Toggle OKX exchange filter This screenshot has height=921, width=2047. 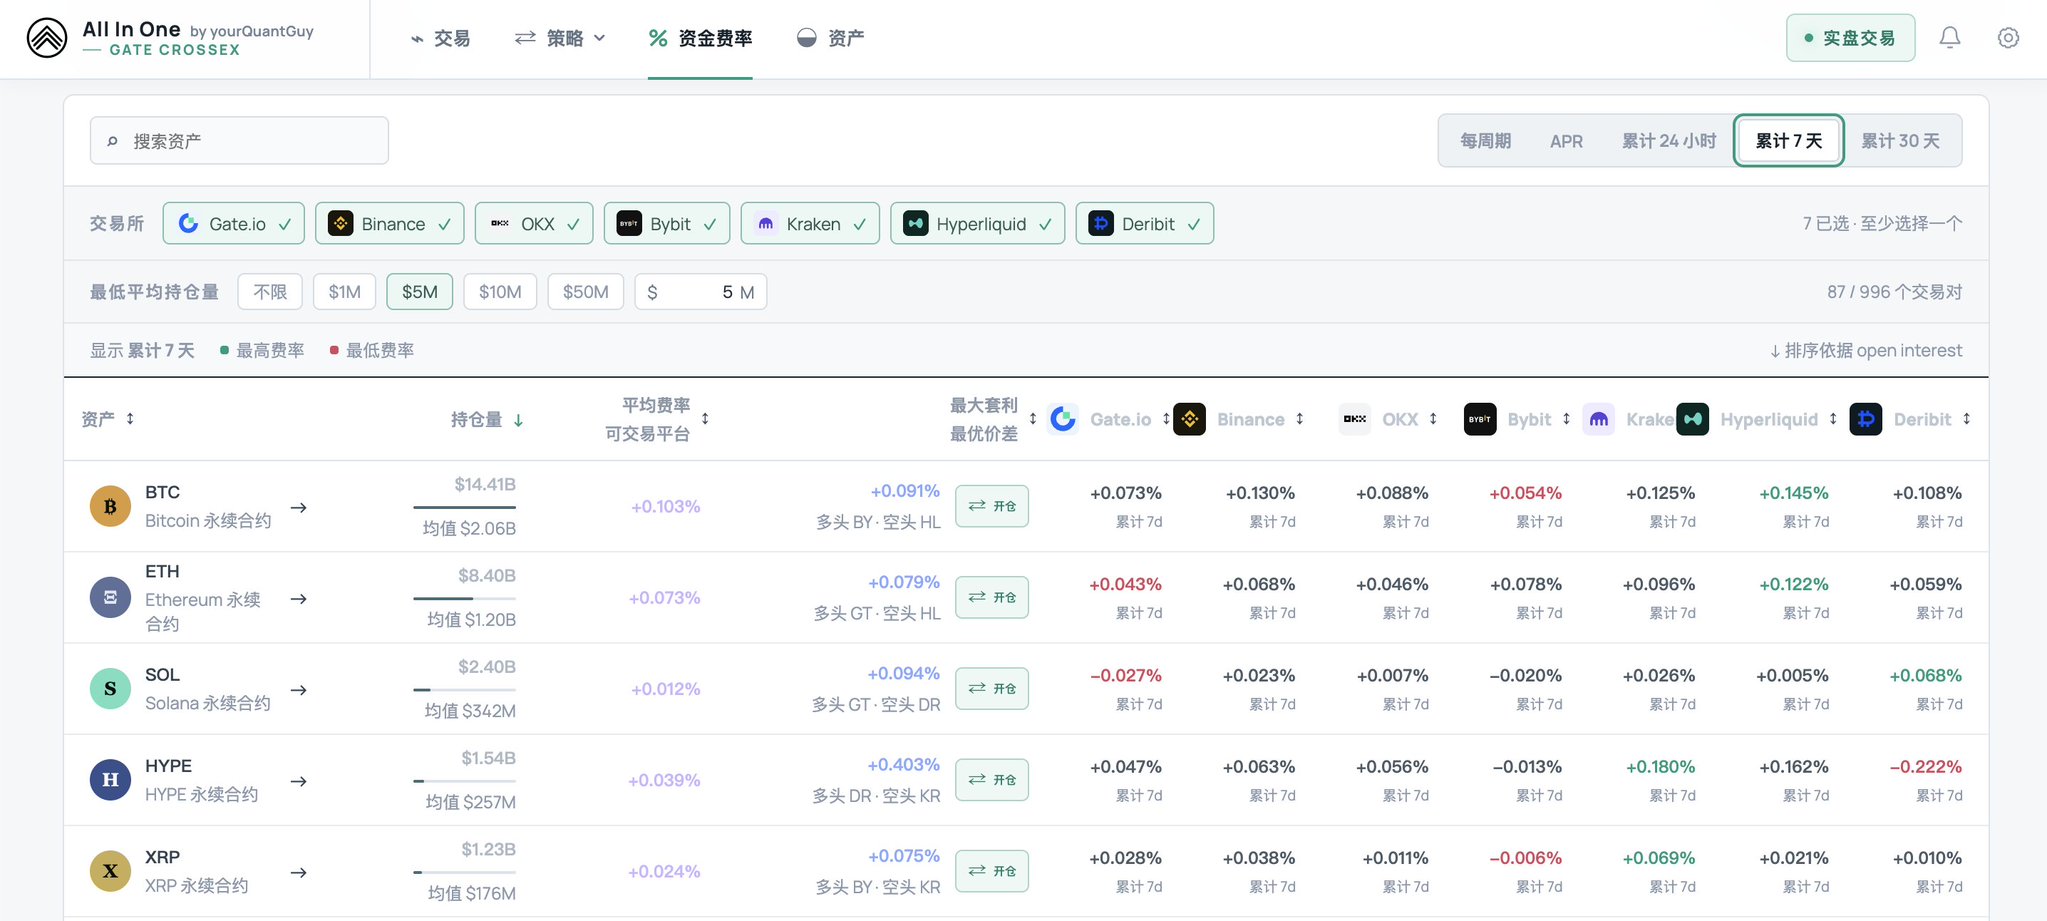click(534, 223)
